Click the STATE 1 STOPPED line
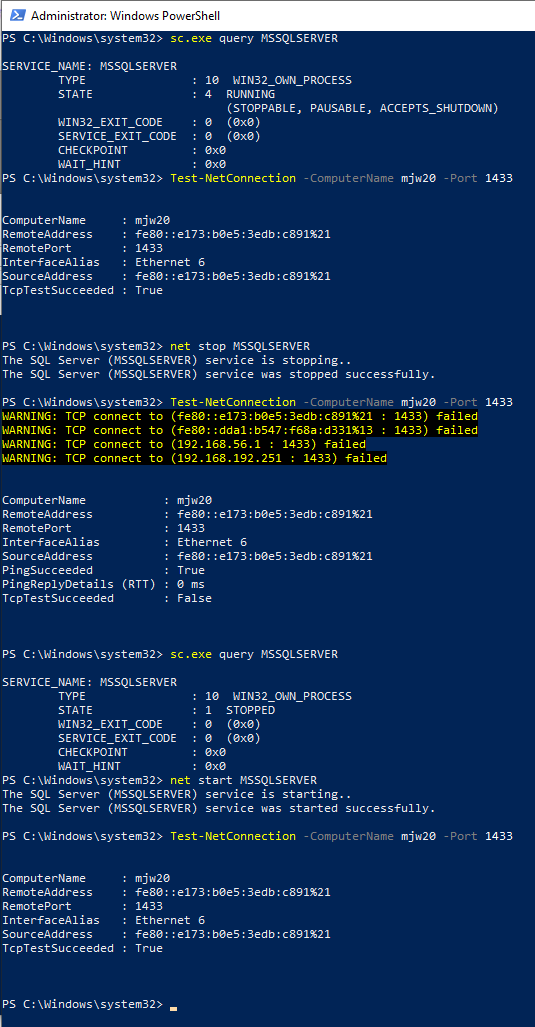Image resolution: width=535 pixels, height=1027 pixels. [166, 710]
